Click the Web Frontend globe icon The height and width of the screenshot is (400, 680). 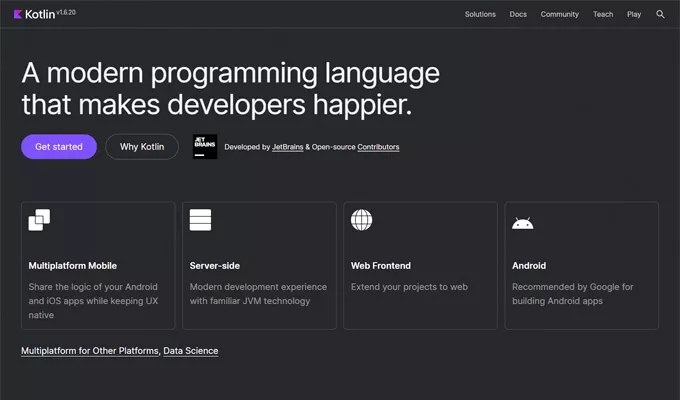tap(361, 220)
